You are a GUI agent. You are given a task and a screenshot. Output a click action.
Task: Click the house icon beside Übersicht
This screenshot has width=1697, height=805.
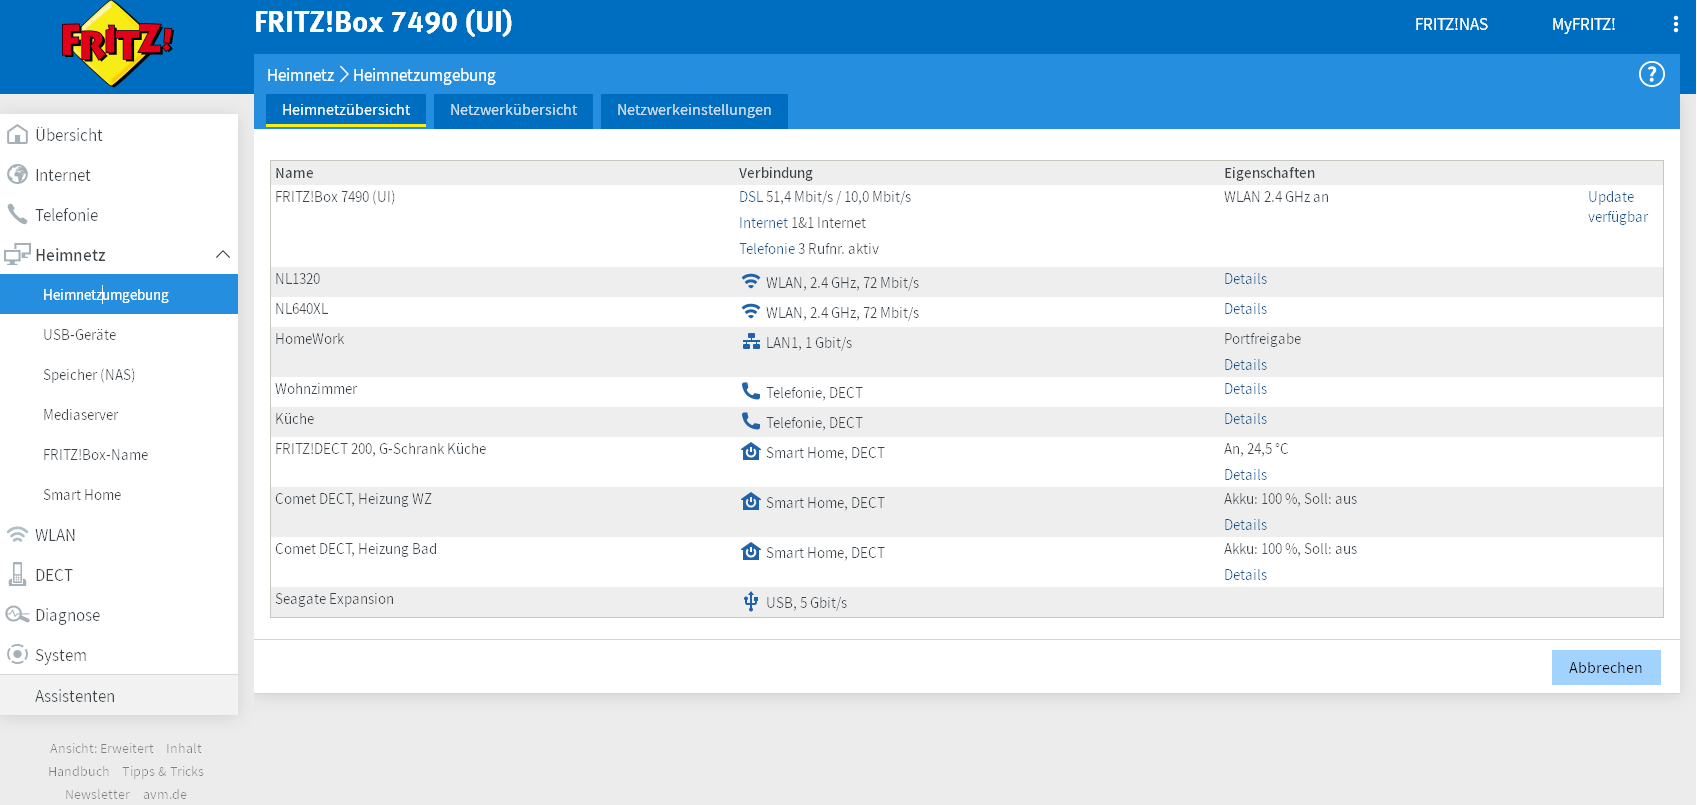pyautogui.click(x=17, y=135)
